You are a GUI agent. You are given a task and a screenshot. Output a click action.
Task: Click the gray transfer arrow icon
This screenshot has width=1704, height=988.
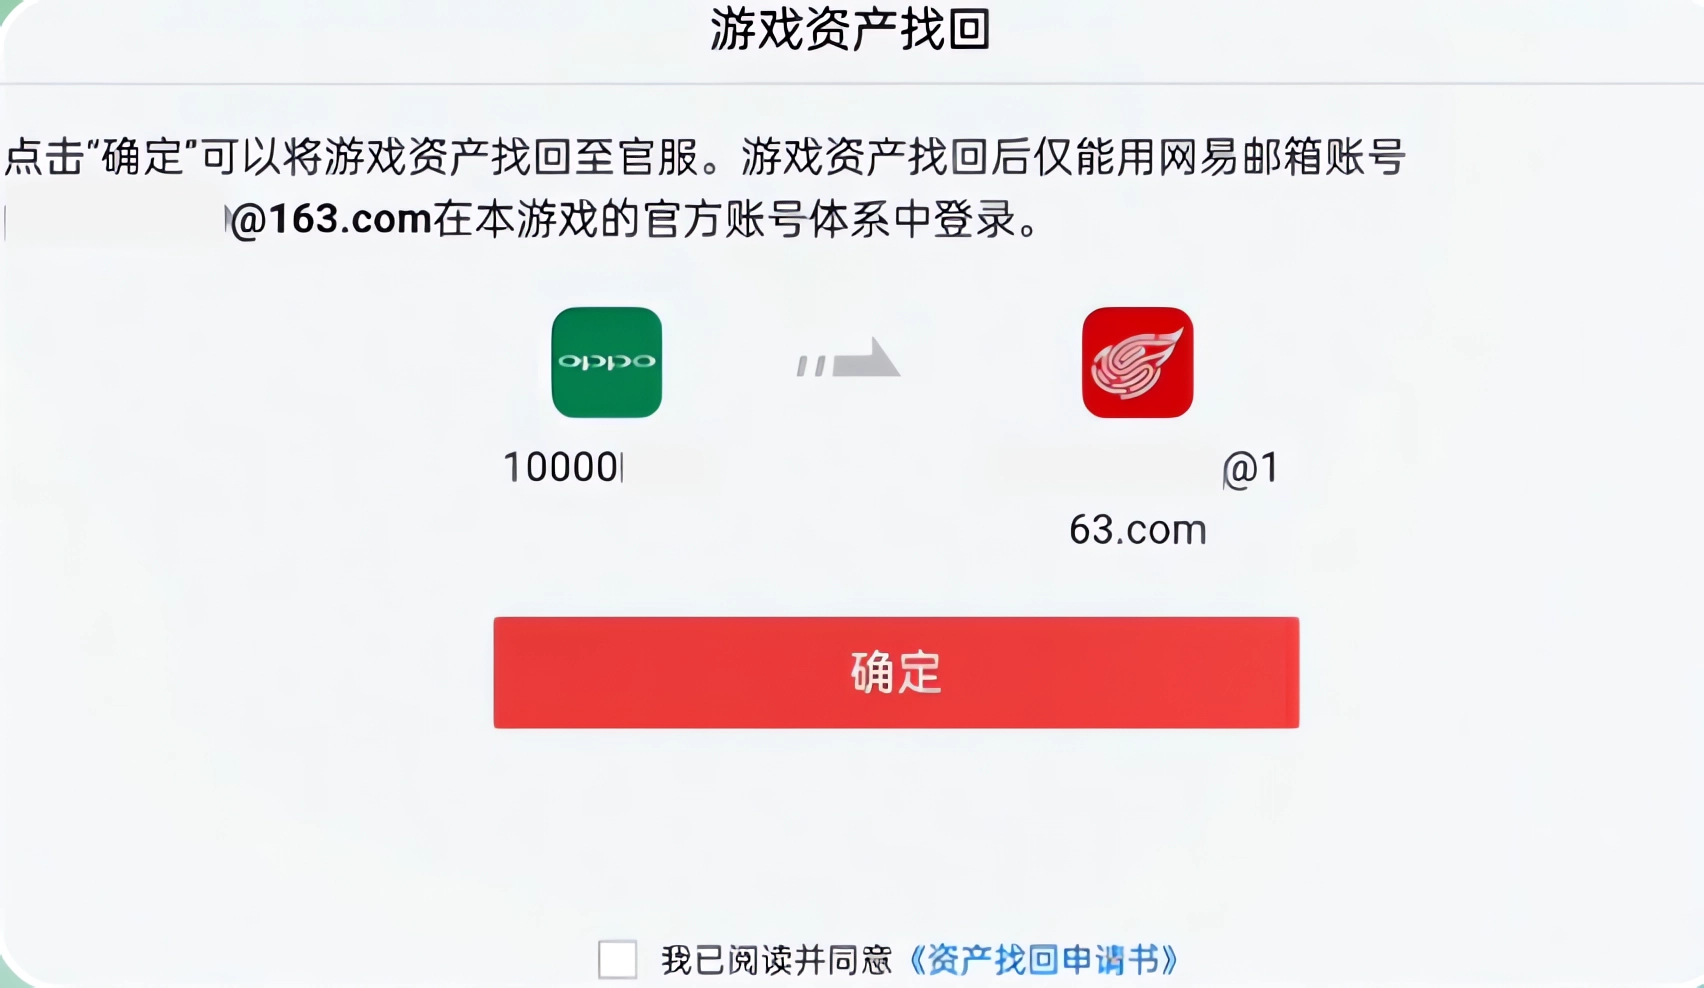848,358
